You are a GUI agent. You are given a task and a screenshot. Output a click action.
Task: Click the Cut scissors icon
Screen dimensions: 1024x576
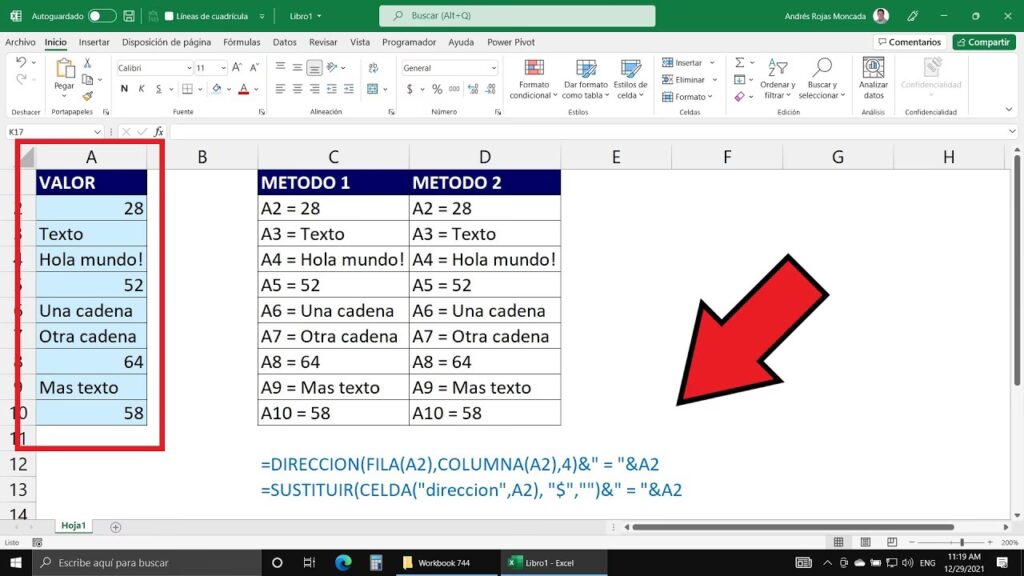click(88, 63)
